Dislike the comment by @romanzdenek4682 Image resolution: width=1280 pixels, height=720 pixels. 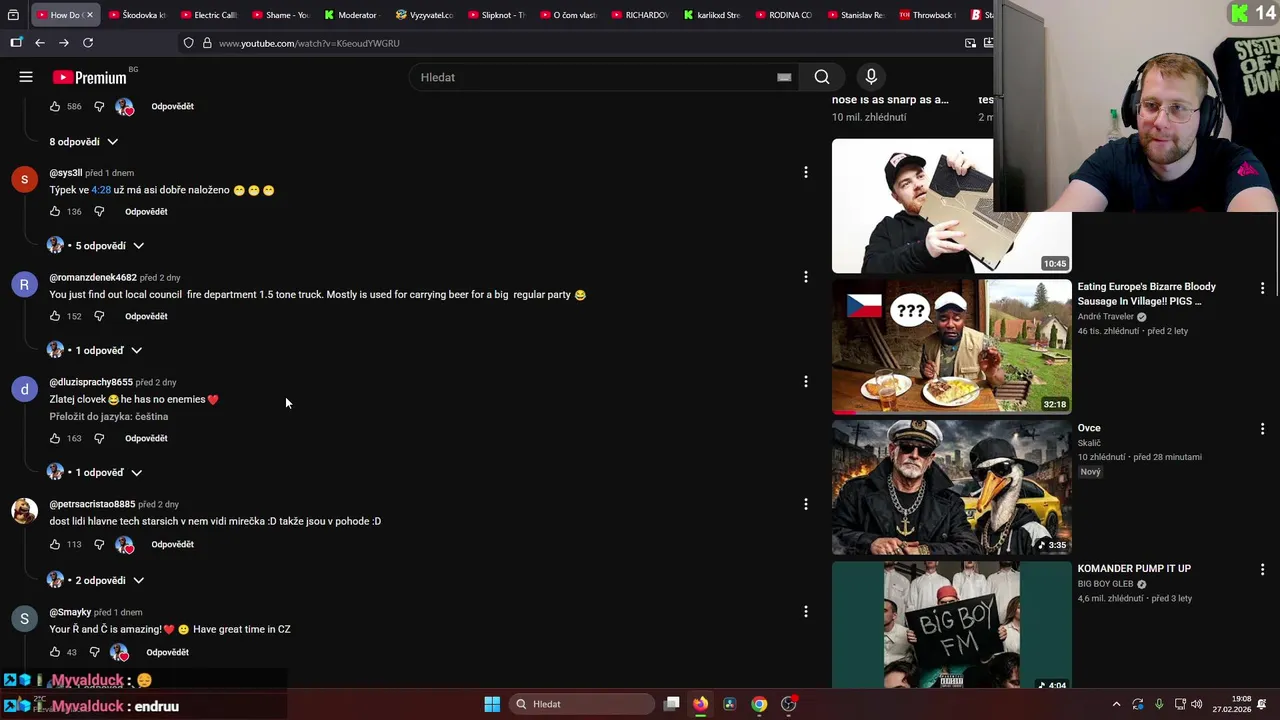coord(99,316)
